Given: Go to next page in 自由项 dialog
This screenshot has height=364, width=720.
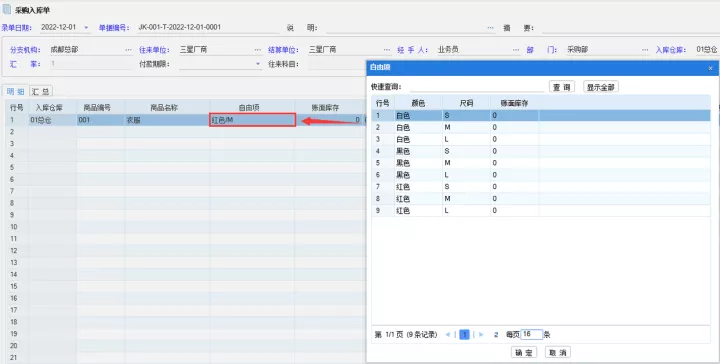Looking at the screenshot, I should point(481,335).
